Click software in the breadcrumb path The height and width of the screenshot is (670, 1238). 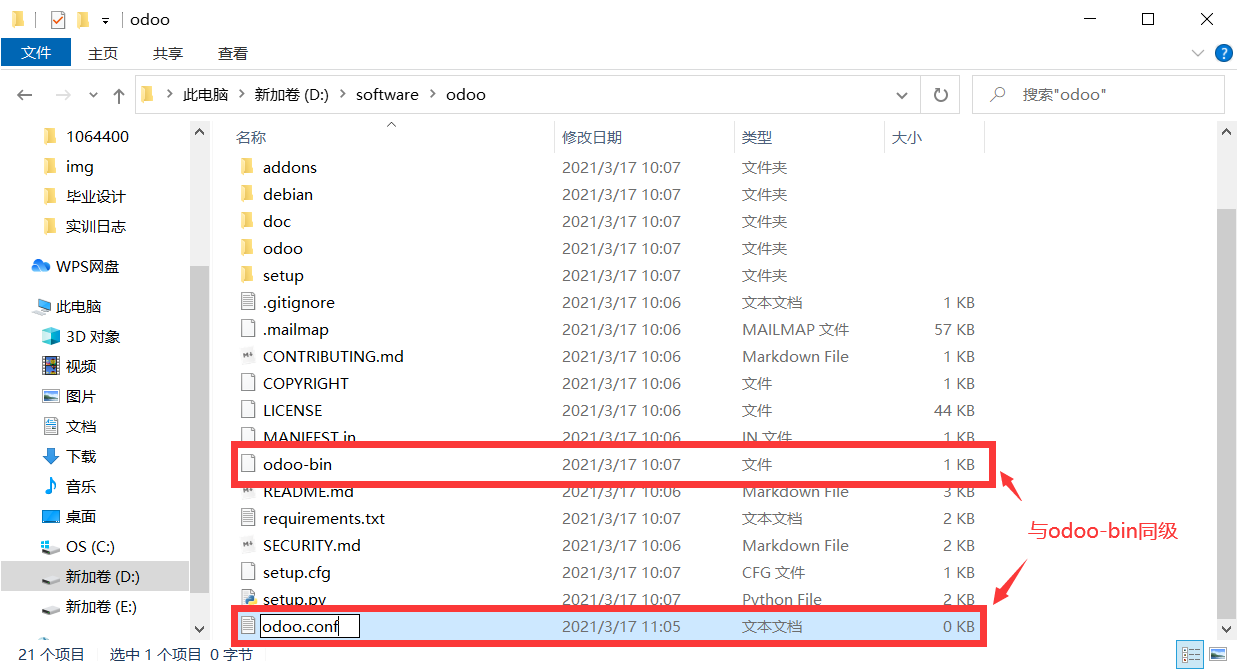(x=387, y=93)
